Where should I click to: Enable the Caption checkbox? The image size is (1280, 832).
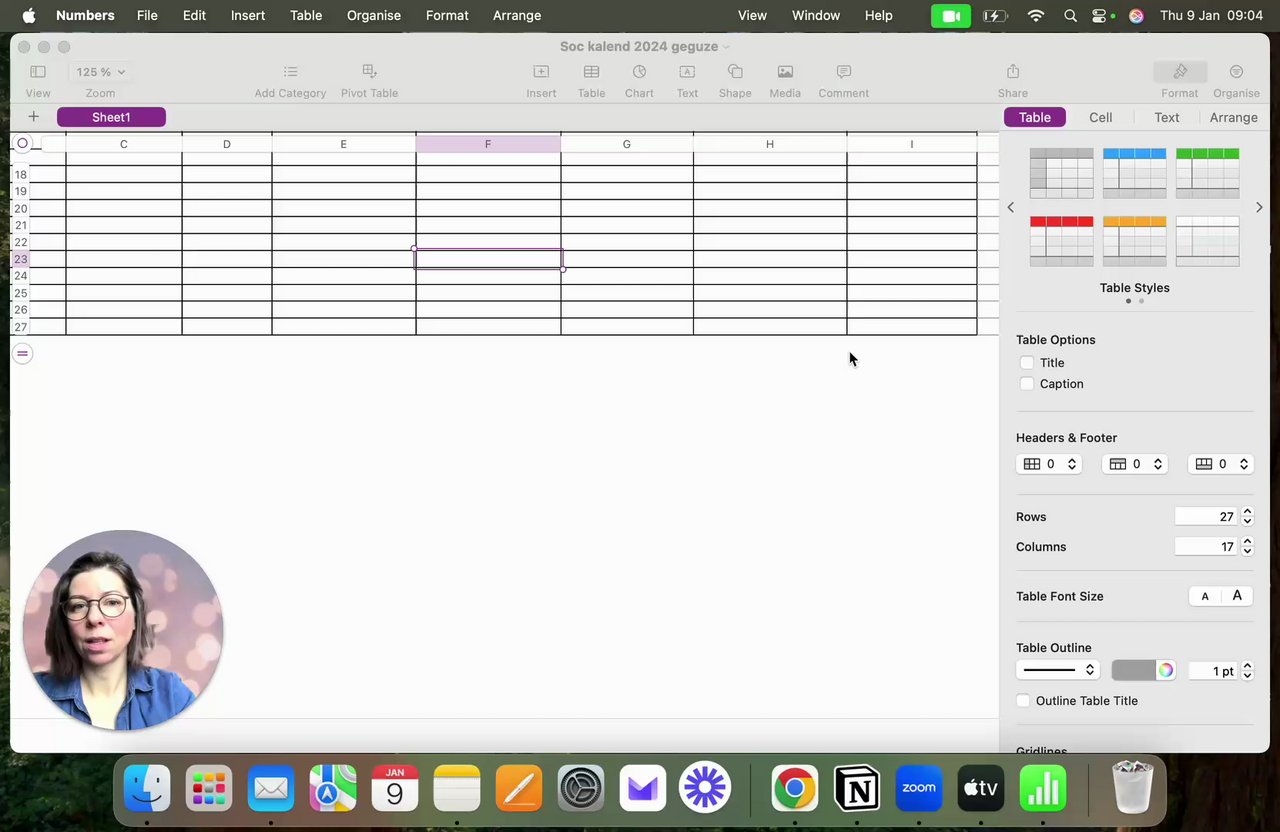point(1027,384)
